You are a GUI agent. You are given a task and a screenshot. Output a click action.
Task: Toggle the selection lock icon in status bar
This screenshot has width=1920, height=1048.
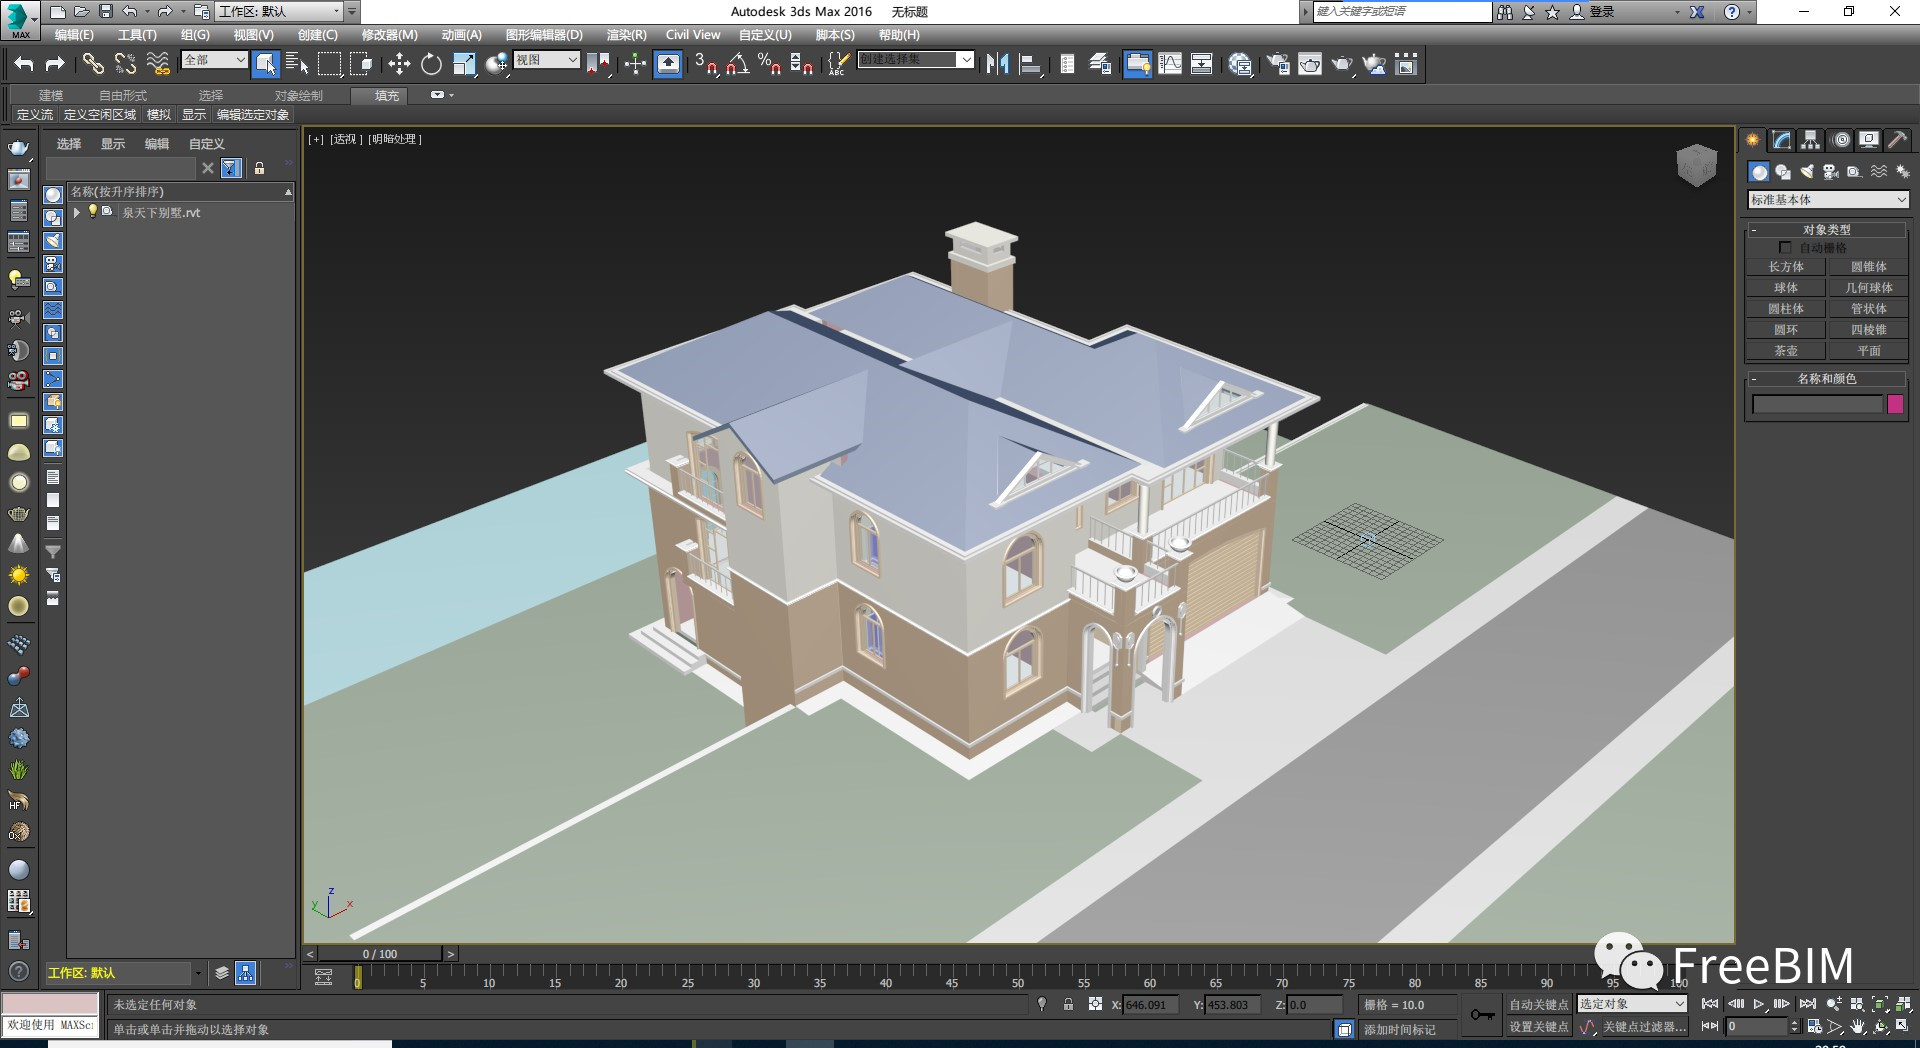click(1068, 1004)
